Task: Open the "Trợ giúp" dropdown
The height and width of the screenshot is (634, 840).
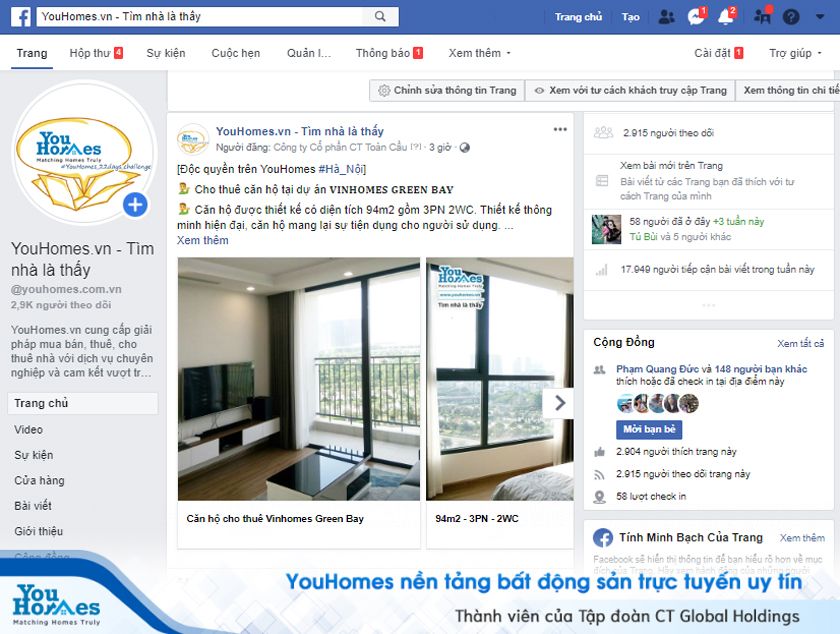Action: [x=796, y=53]
